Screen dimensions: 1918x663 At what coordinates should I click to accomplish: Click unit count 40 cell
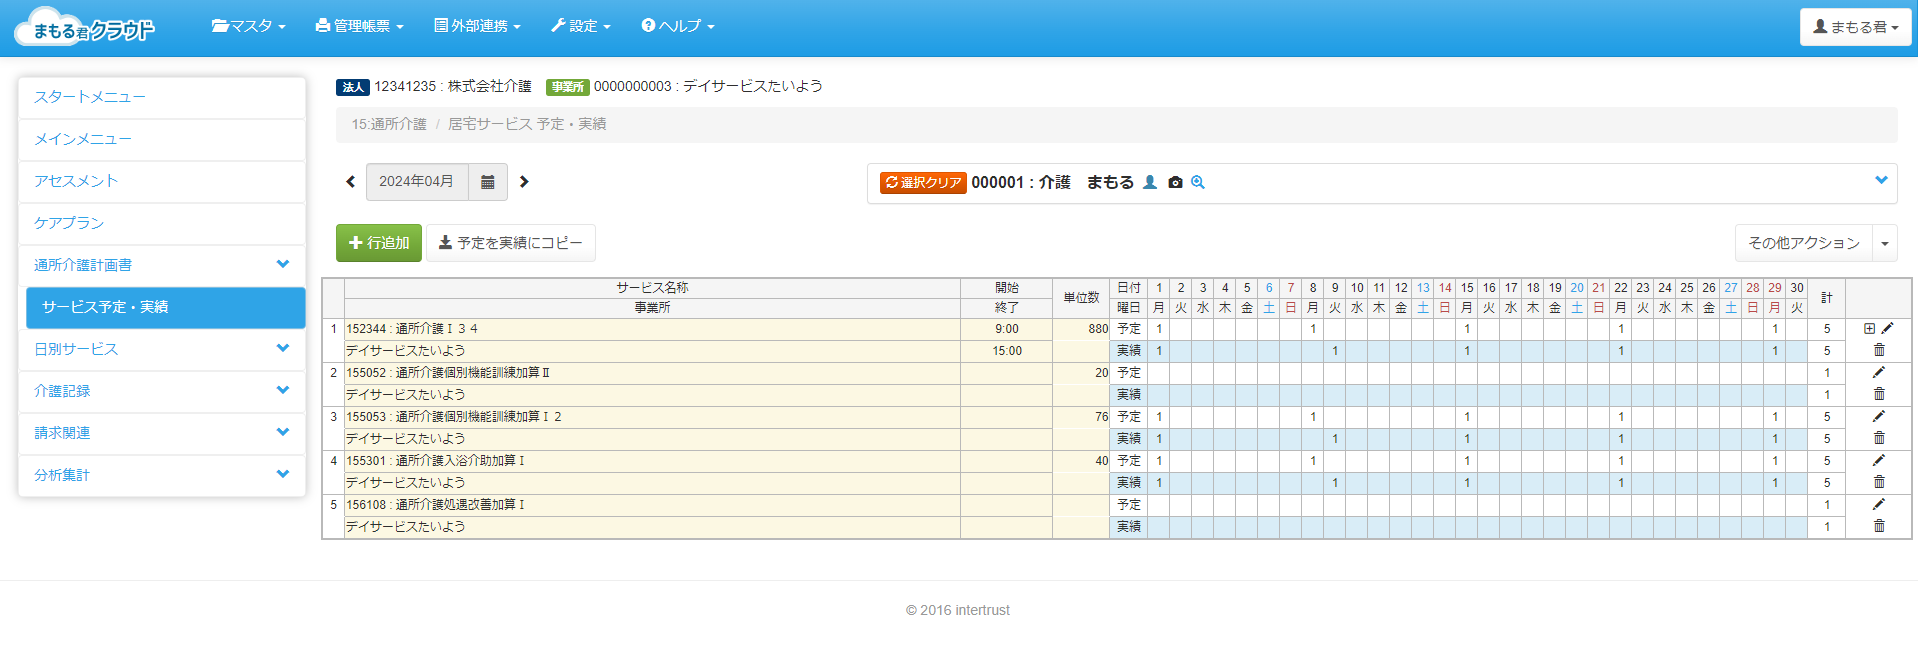[1082, 461]
